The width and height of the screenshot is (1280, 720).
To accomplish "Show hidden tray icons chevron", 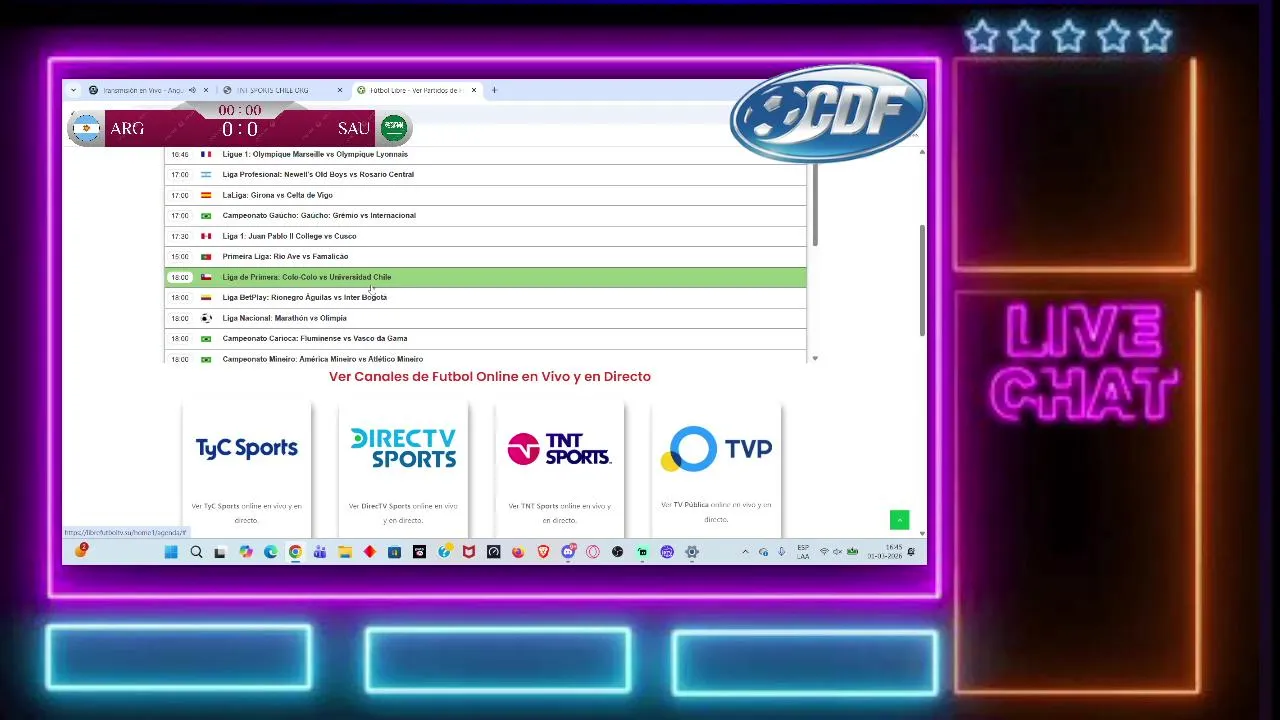I will click(x=744, y=552).
